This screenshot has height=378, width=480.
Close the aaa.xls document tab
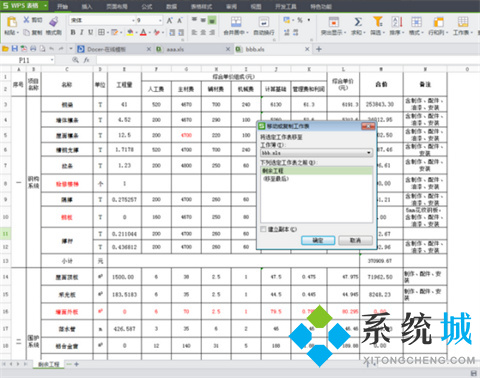pos(228,49)
